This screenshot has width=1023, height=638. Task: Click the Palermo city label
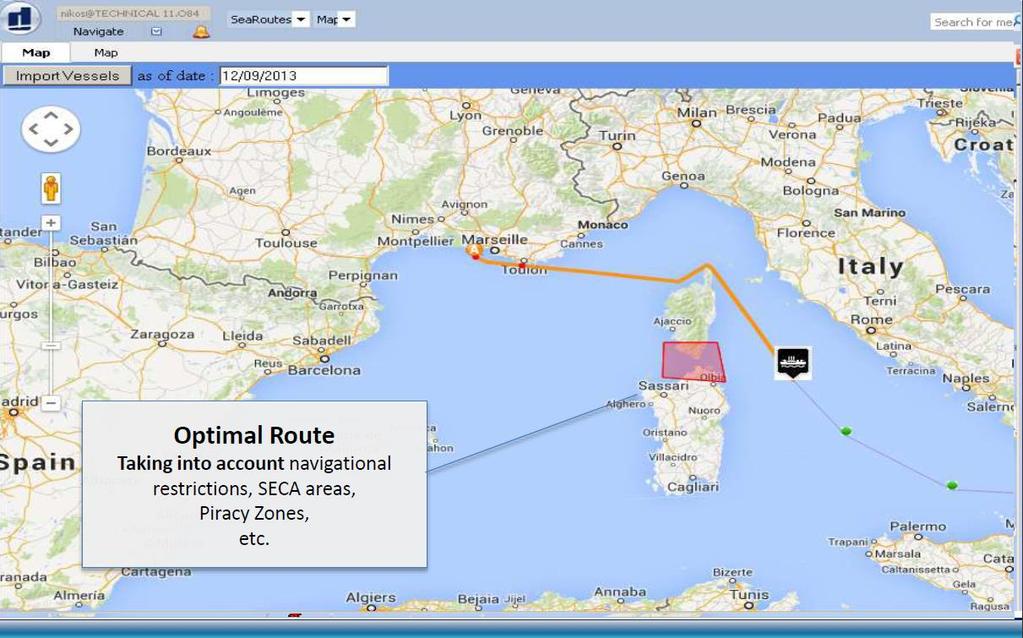pyautogui.click(x=918, y=526)
